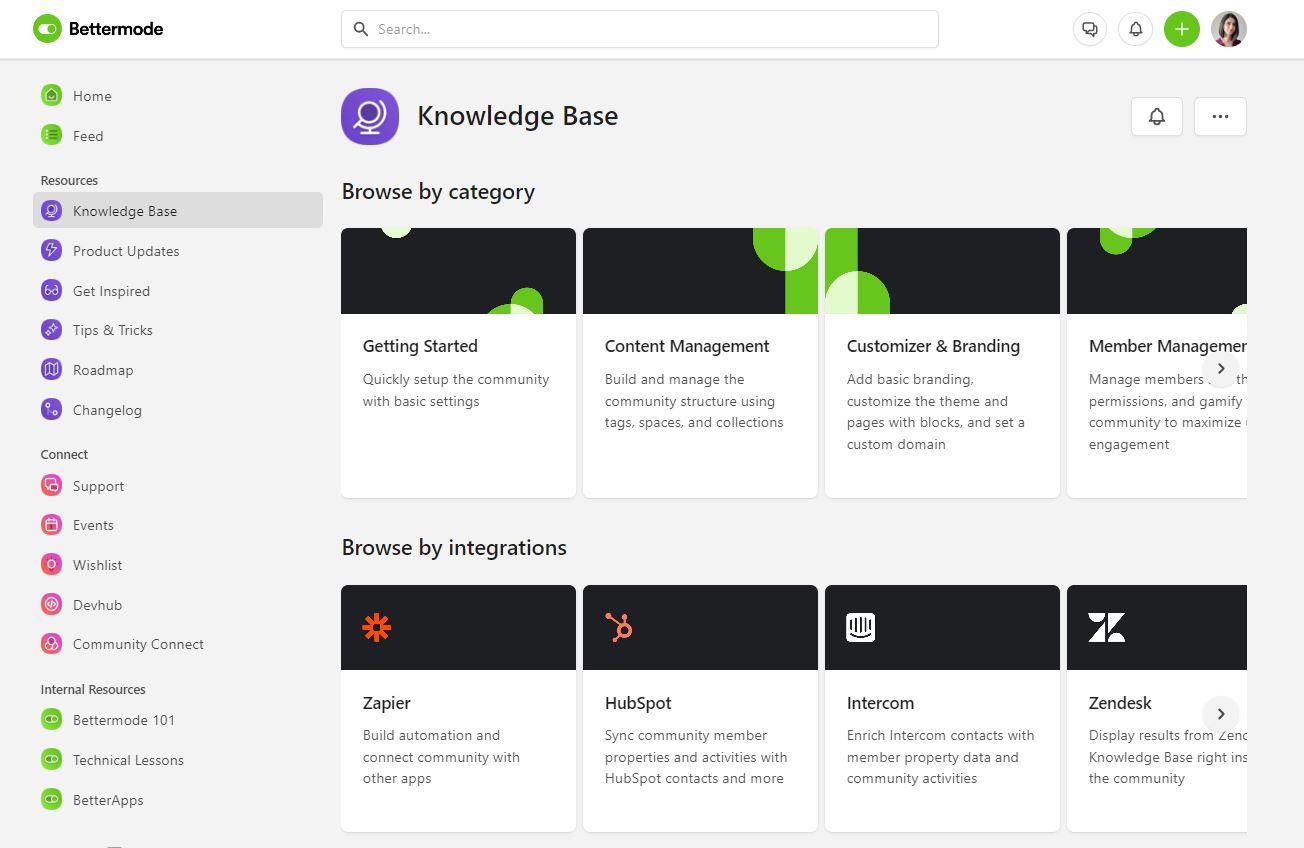Click the 'Browse by category' heading

(438, 192)
